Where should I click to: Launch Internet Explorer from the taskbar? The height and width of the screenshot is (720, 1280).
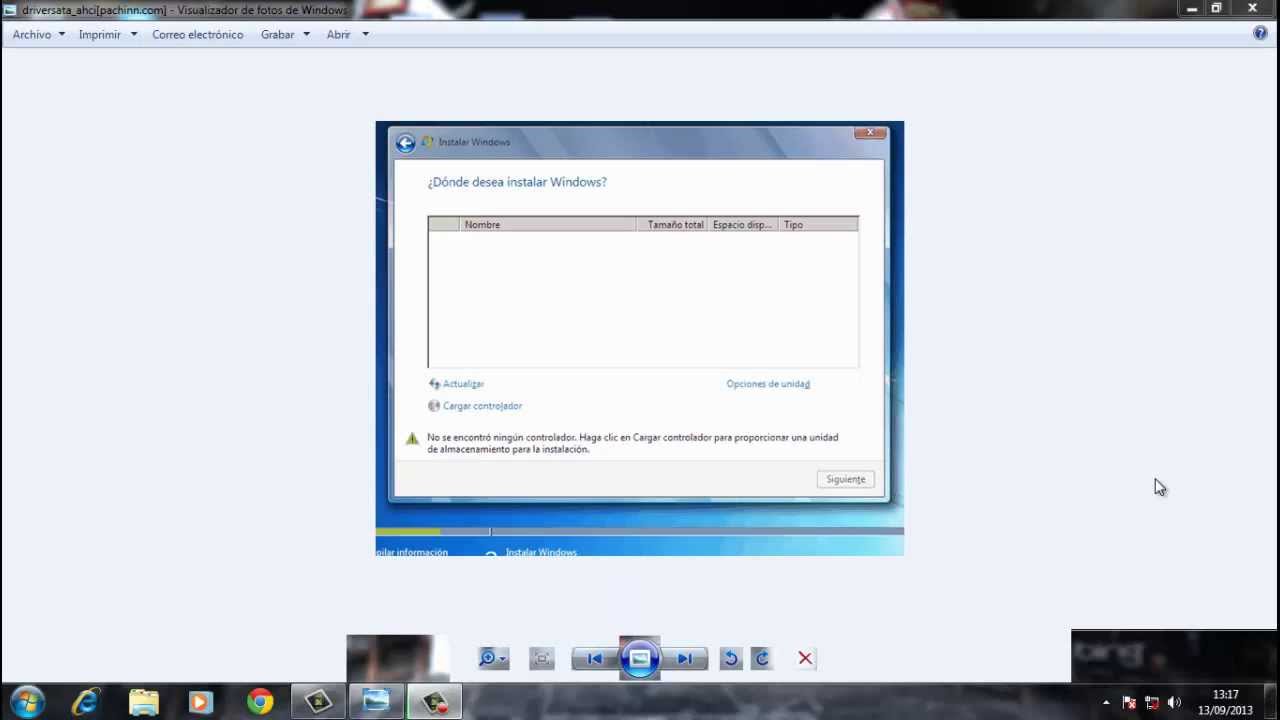click(x=86, y=702)
